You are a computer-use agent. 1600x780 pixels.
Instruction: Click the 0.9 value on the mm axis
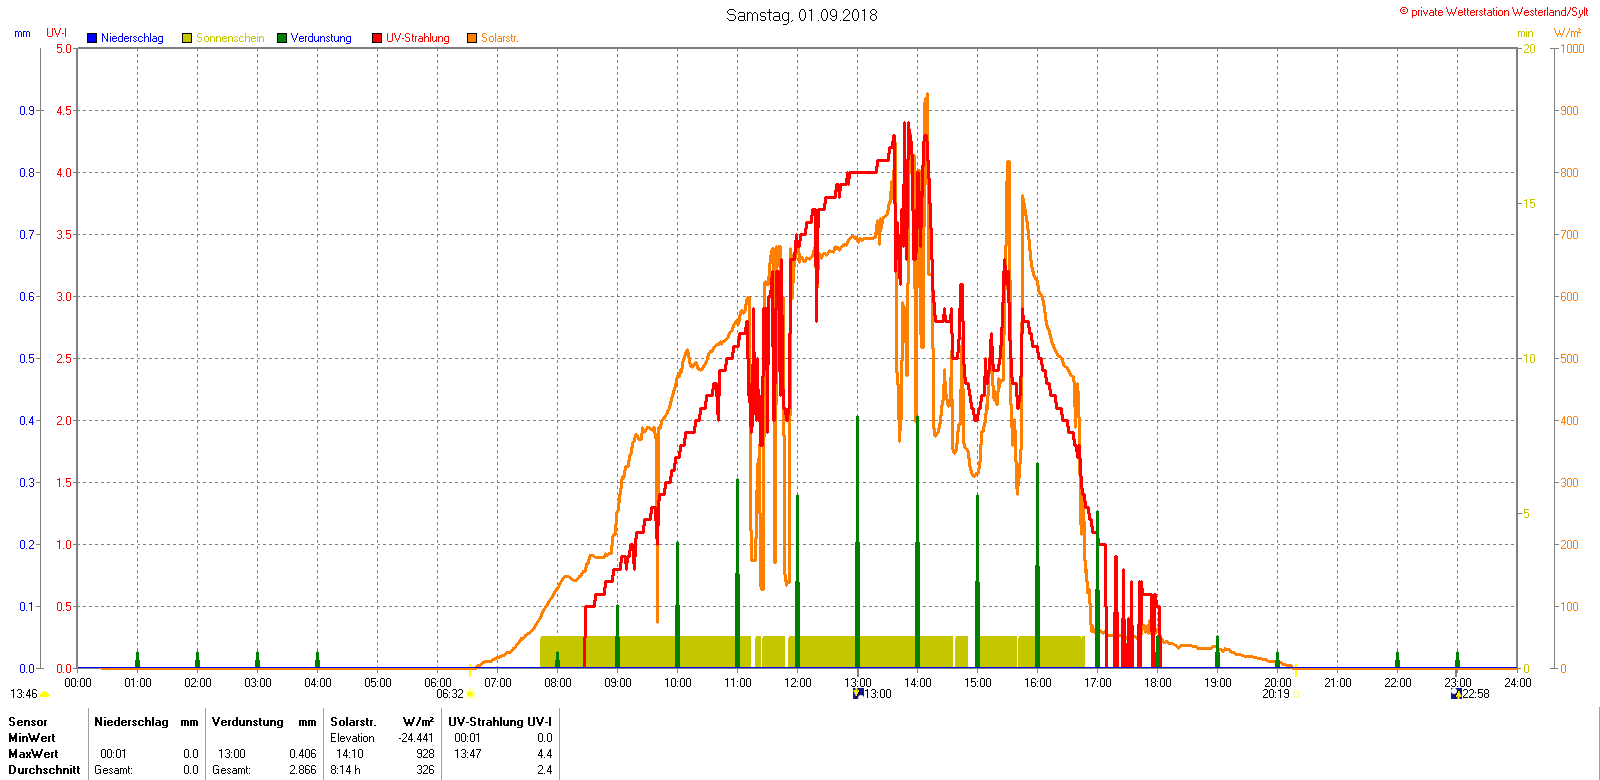[27, 111]
